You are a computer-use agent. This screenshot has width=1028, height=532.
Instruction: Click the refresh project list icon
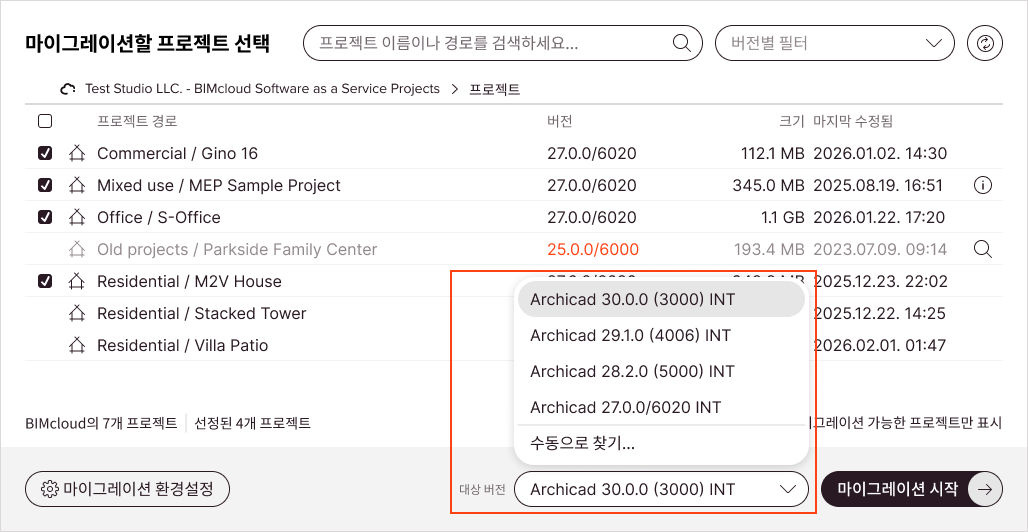tap(985, 44)
